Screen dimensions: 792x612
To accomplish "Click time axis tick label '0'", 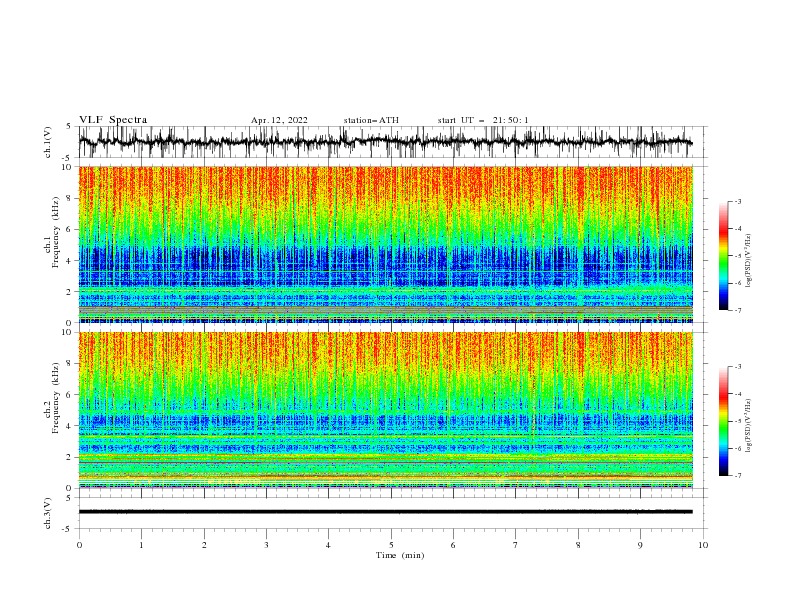I will point(79,545).
